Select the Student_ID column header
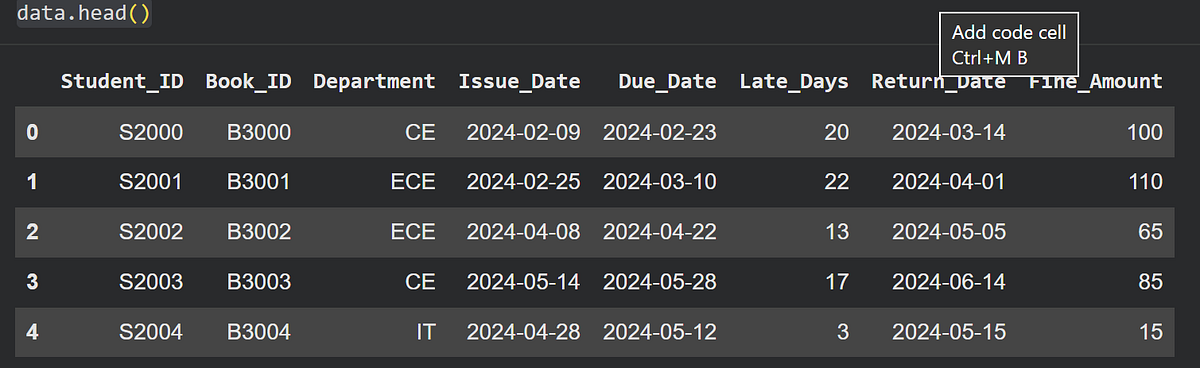Image resolution: width=1200 pixels, height=368 pixels. coord(122,82)
